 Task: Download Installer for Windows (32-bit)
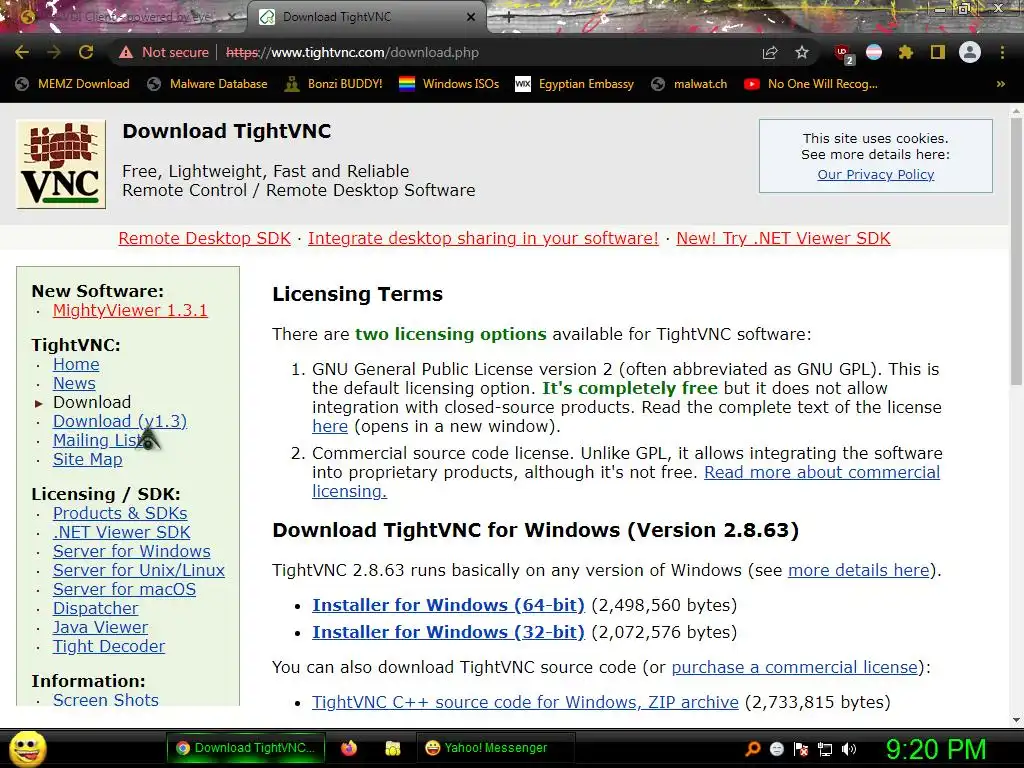(x=448, y=632)
